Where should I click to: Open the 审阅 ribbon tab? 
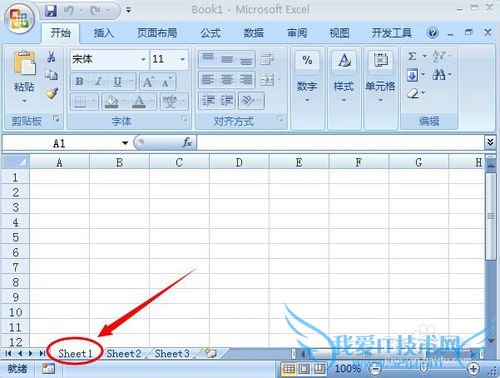[x=297, y=33]
